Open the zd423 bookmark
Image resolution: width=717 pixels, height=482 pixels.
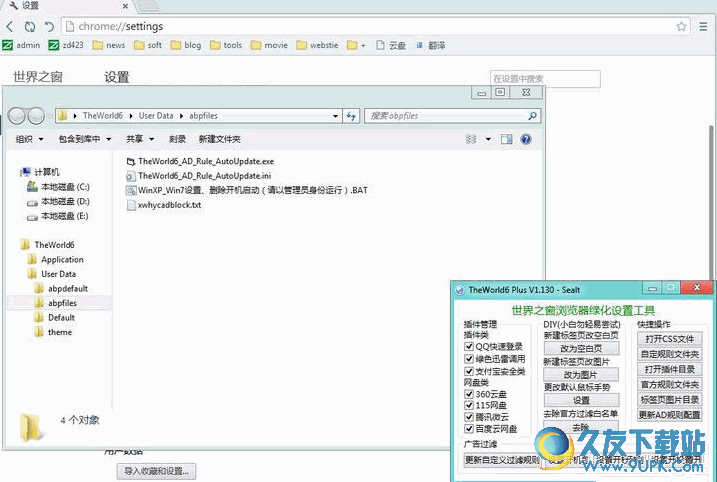click(x=66, y=45)
